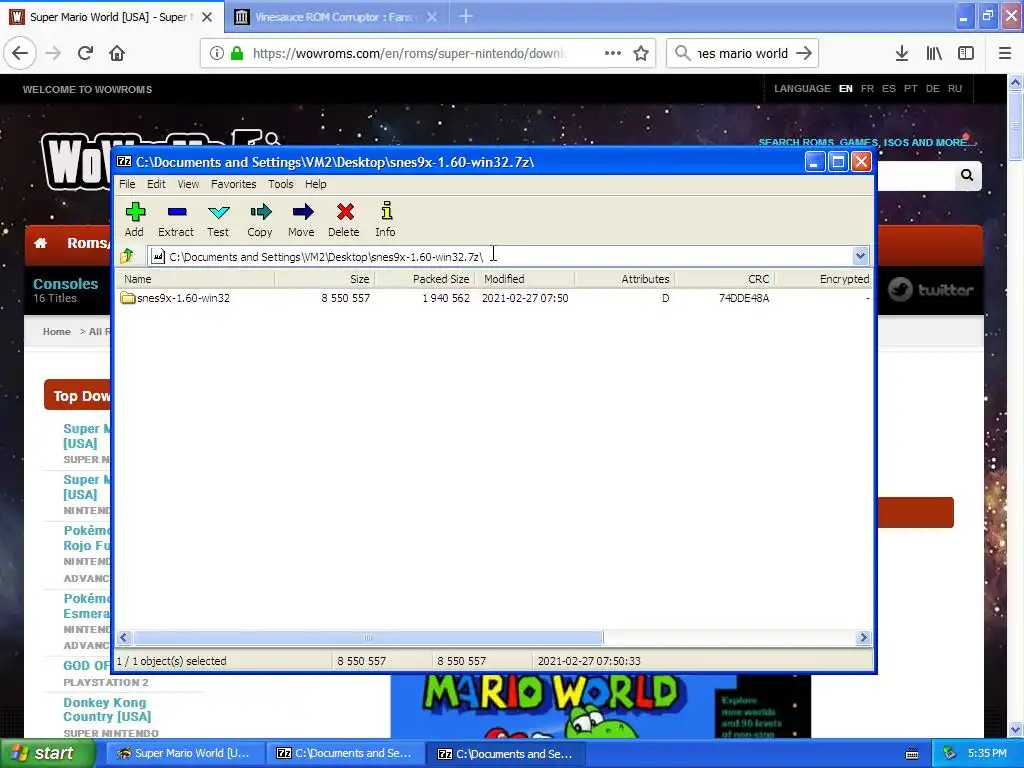Switch site language to DE
This screenshot has width=1024, height=768.
(x=933, y=89)
